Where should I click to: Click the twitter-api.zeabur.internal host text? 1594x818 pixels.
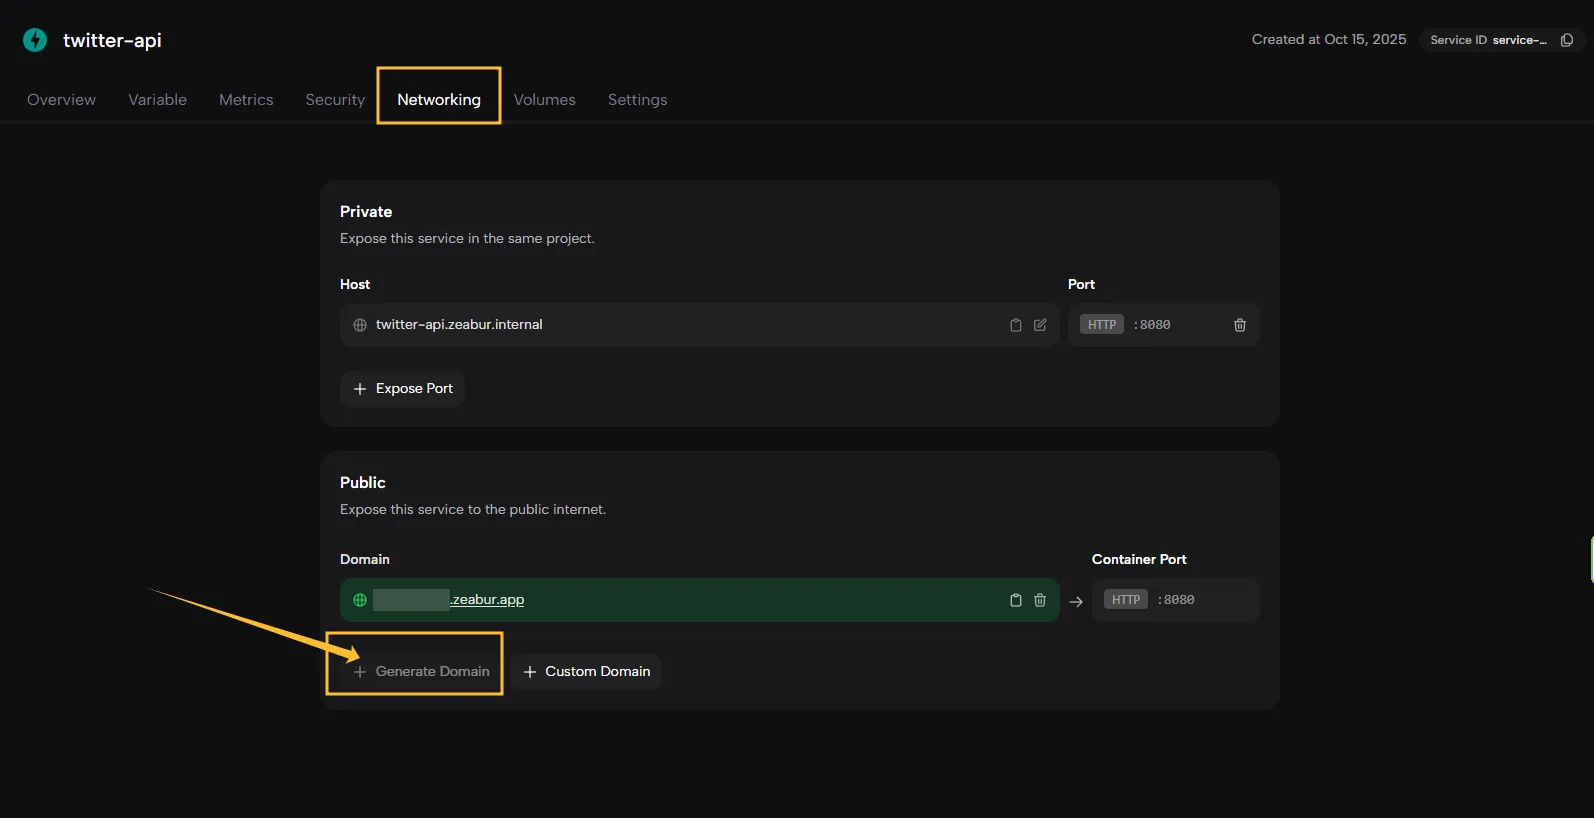(459, 325)
